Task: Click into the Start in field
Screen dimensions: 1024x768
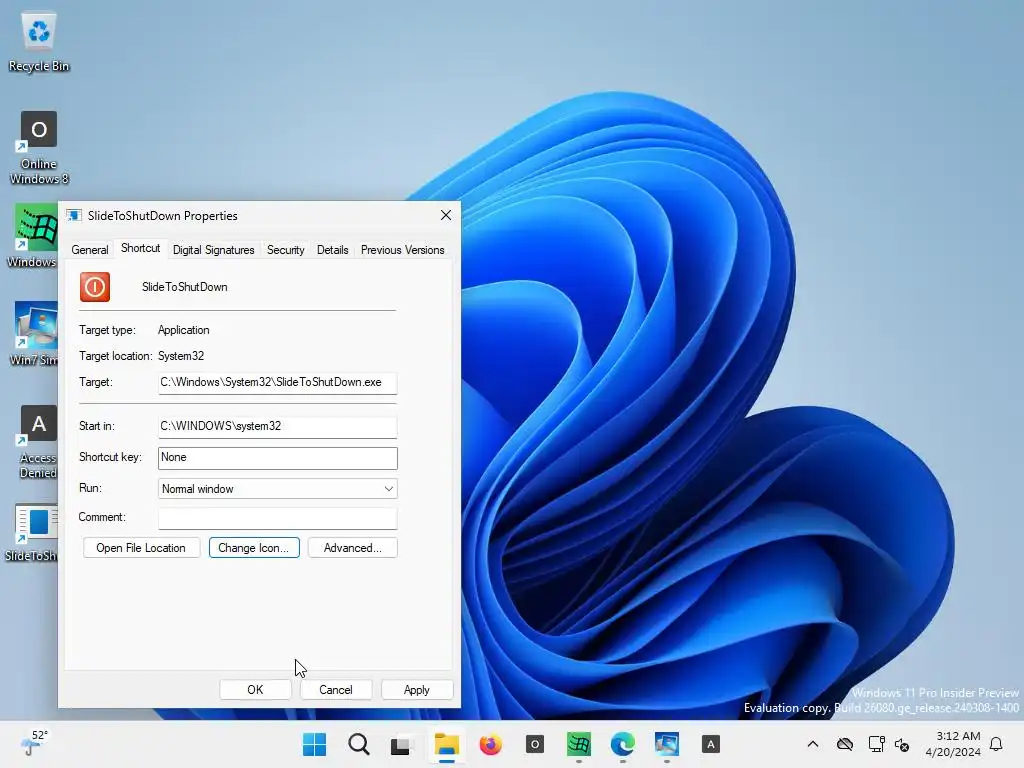Action: click(x=278, y=426)
